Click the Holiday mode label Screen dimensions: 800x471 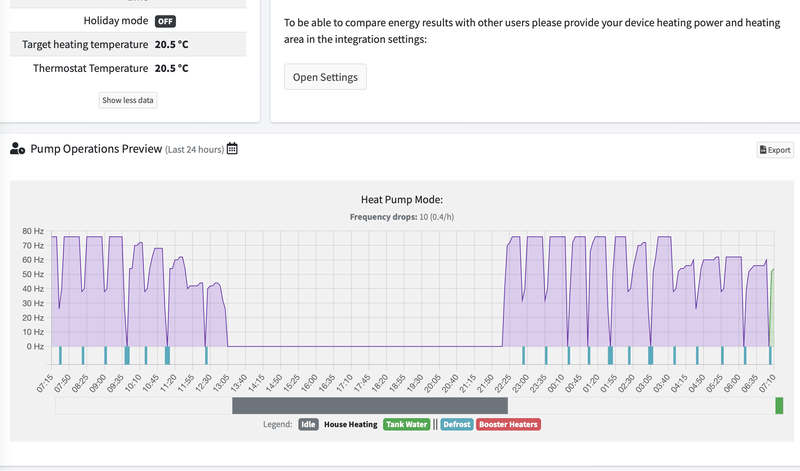(116, 21)
